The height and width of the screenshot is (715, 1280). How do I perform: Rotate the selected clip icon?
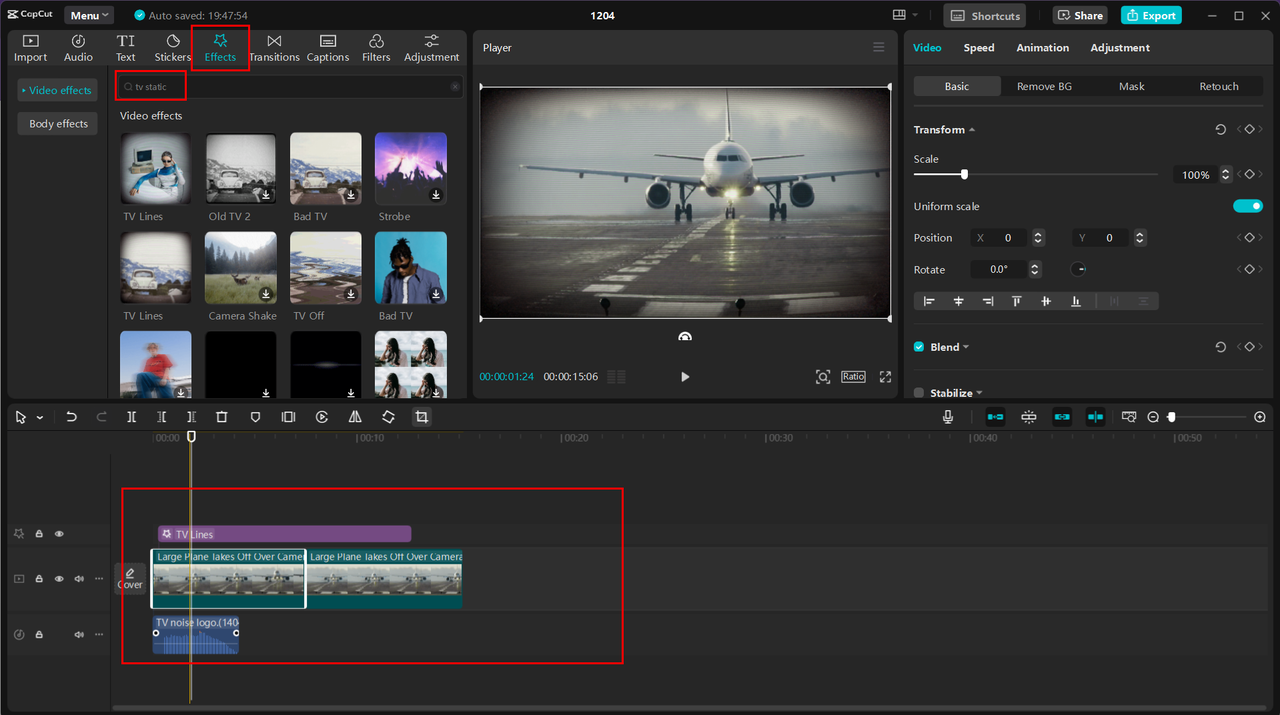pyautogui.click(x=388, y=417)
